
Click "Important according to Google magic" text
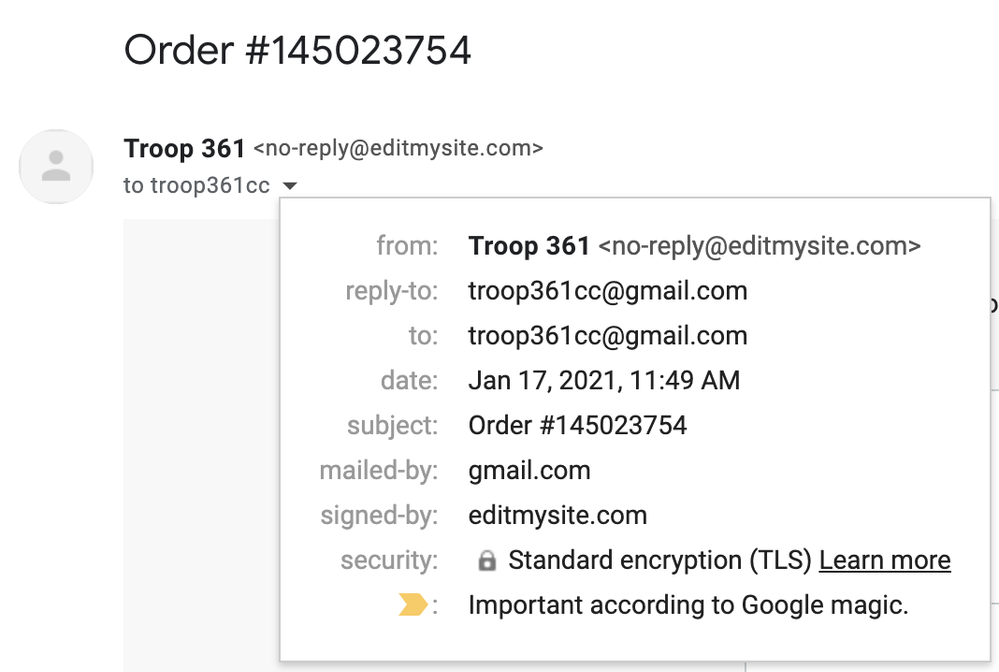tap(688, 605)
